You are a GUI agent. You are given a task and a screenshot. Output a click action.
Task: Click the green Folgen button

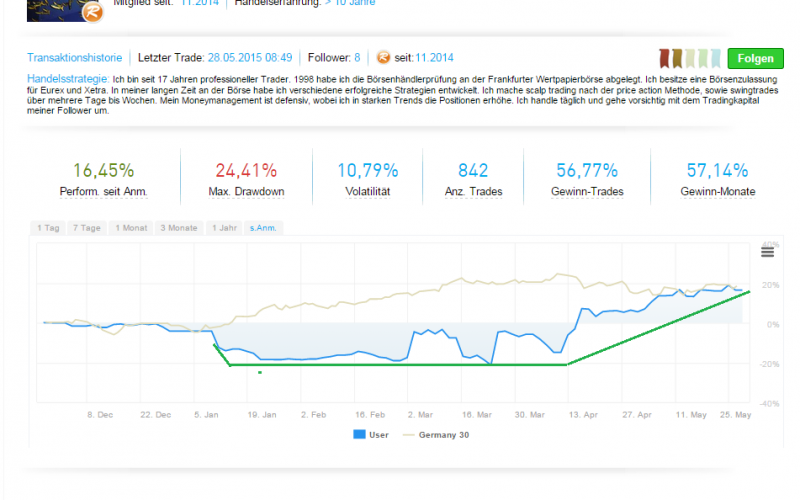[755, 58]
